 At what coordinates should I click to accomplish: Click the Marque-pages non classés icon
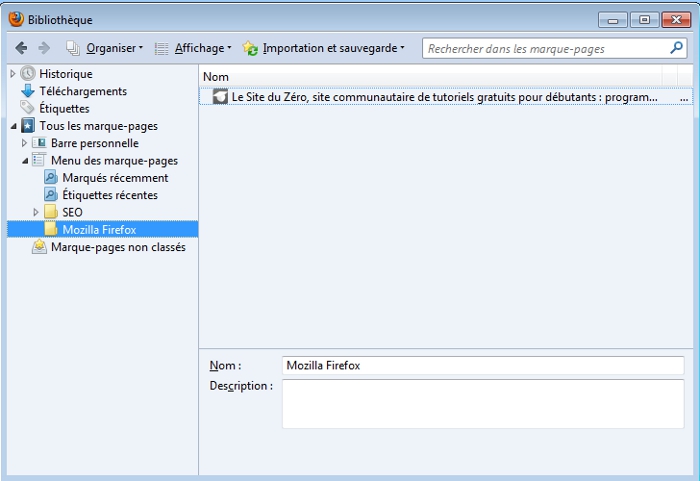pos(39,247)
